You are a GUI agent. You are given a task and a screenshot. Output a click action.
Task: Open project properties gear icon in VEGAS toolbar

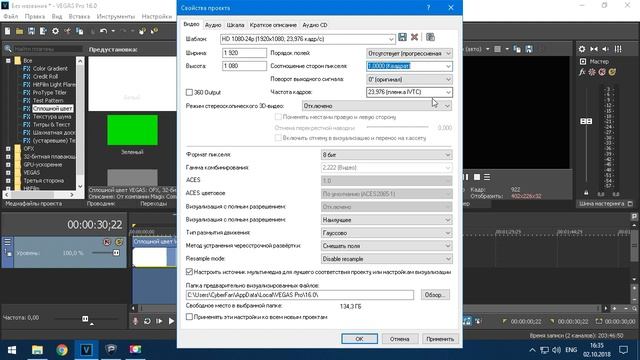pyautogui.click(x=55, y=31)
